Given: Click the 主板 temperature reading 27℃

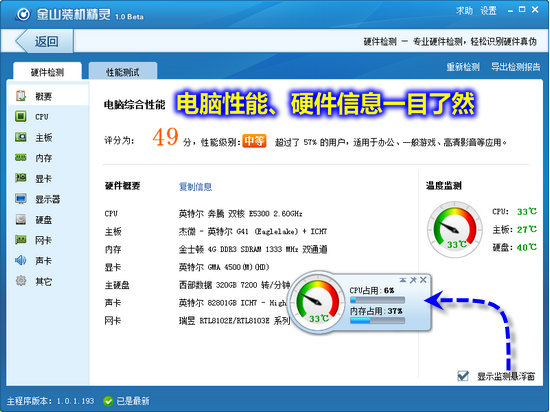Looking at the screenshot, I should [527, 229].
